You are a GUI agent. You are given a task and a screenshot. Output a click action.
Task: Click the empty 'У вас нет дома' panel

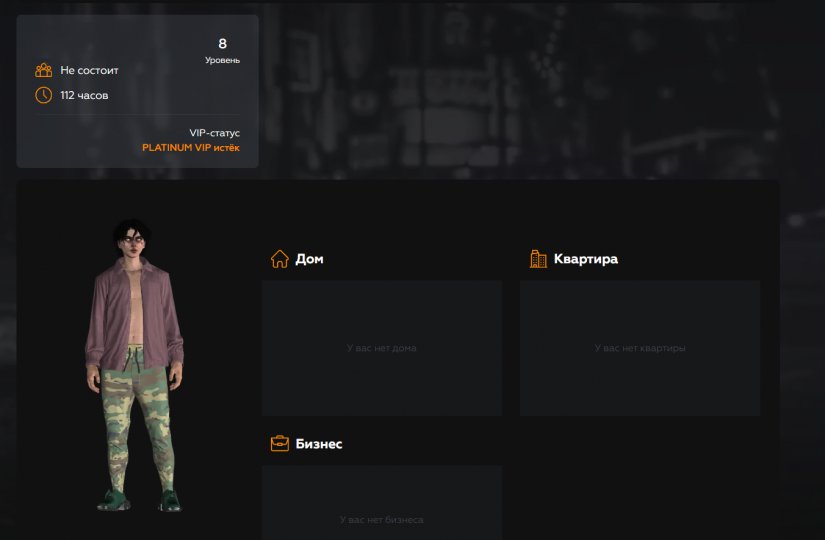pyautogui.click(x=382, y=348)
